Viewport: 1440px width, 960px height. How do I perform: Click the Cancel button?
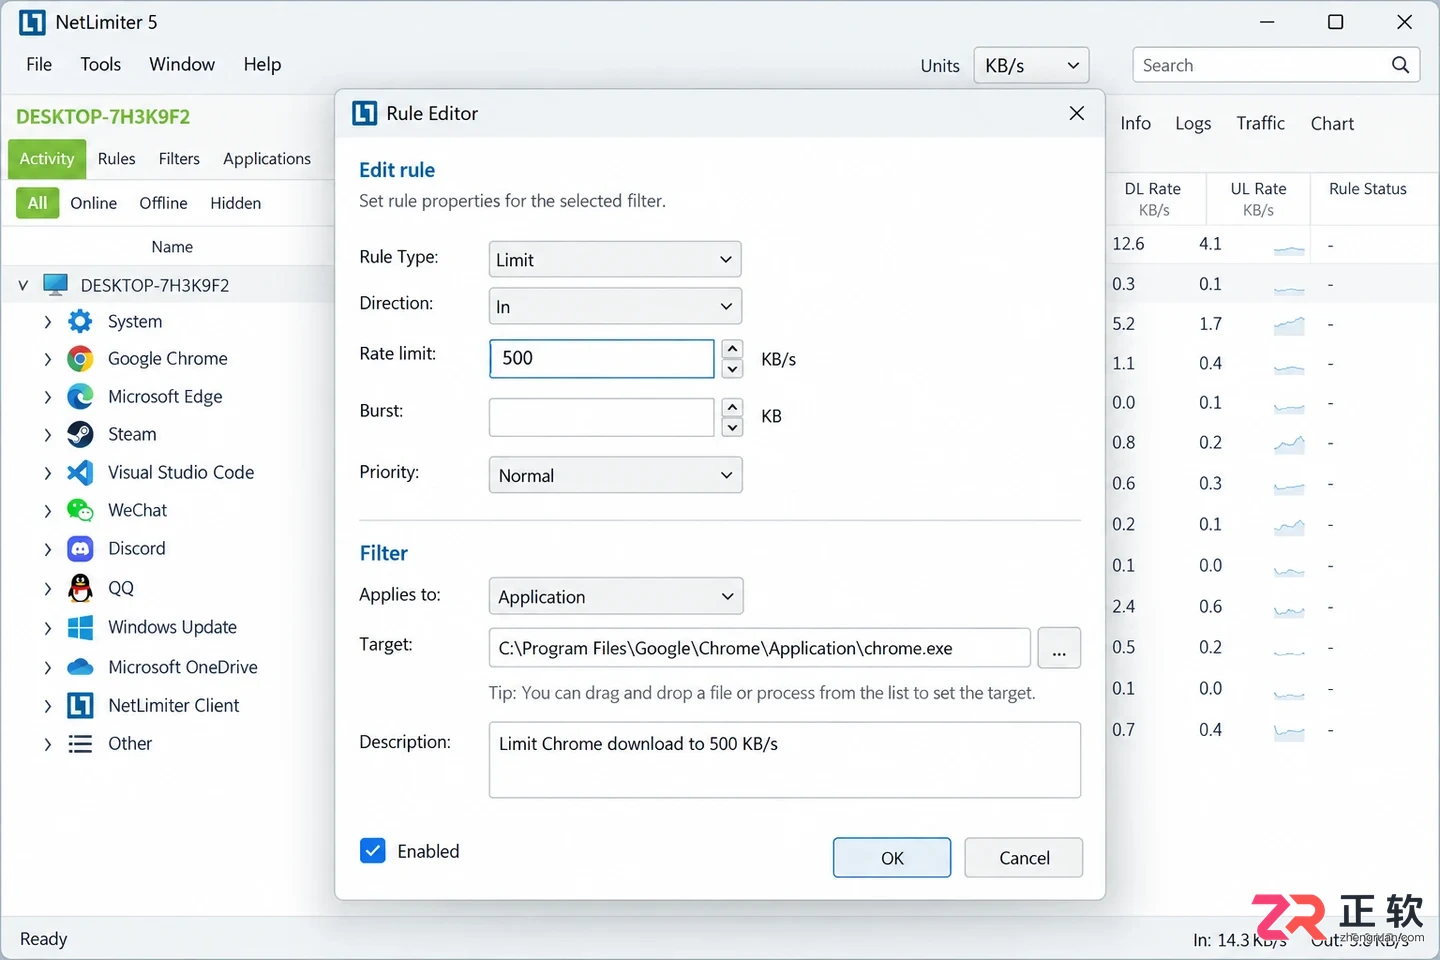click(1024, 858)
